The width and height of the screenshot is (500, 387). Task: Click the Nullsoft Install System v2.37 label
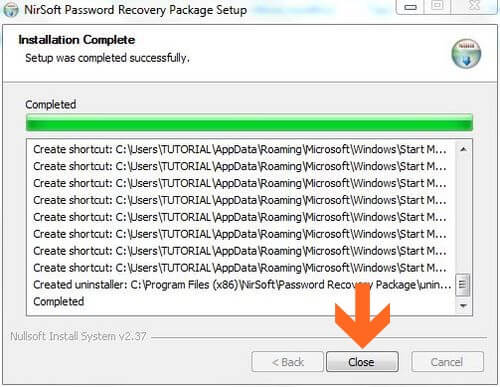point(78,336)
